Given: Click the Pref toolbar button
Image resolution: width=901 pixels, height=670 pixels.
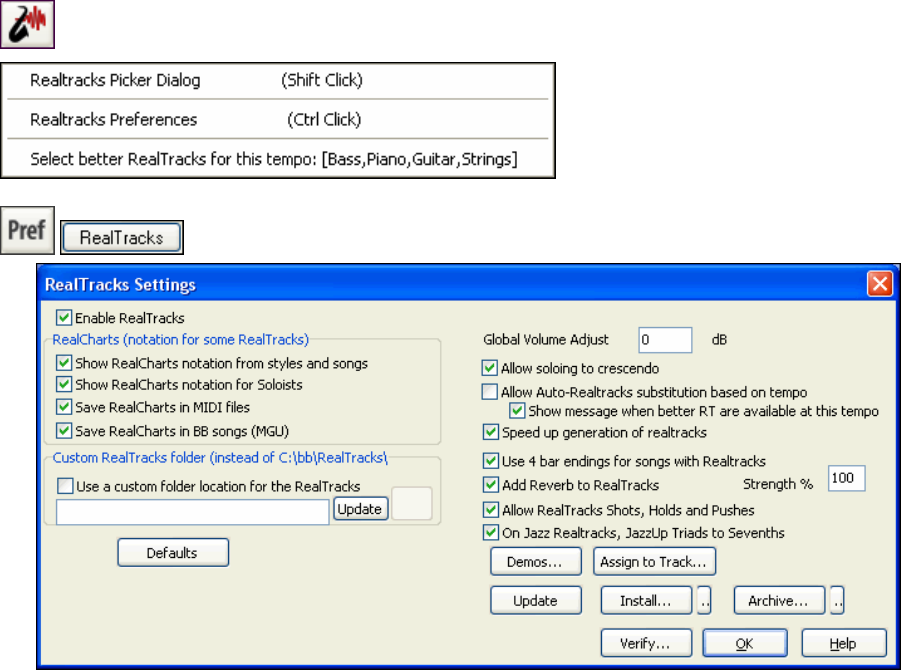Looking at the screenshot, I should [27, 230].
